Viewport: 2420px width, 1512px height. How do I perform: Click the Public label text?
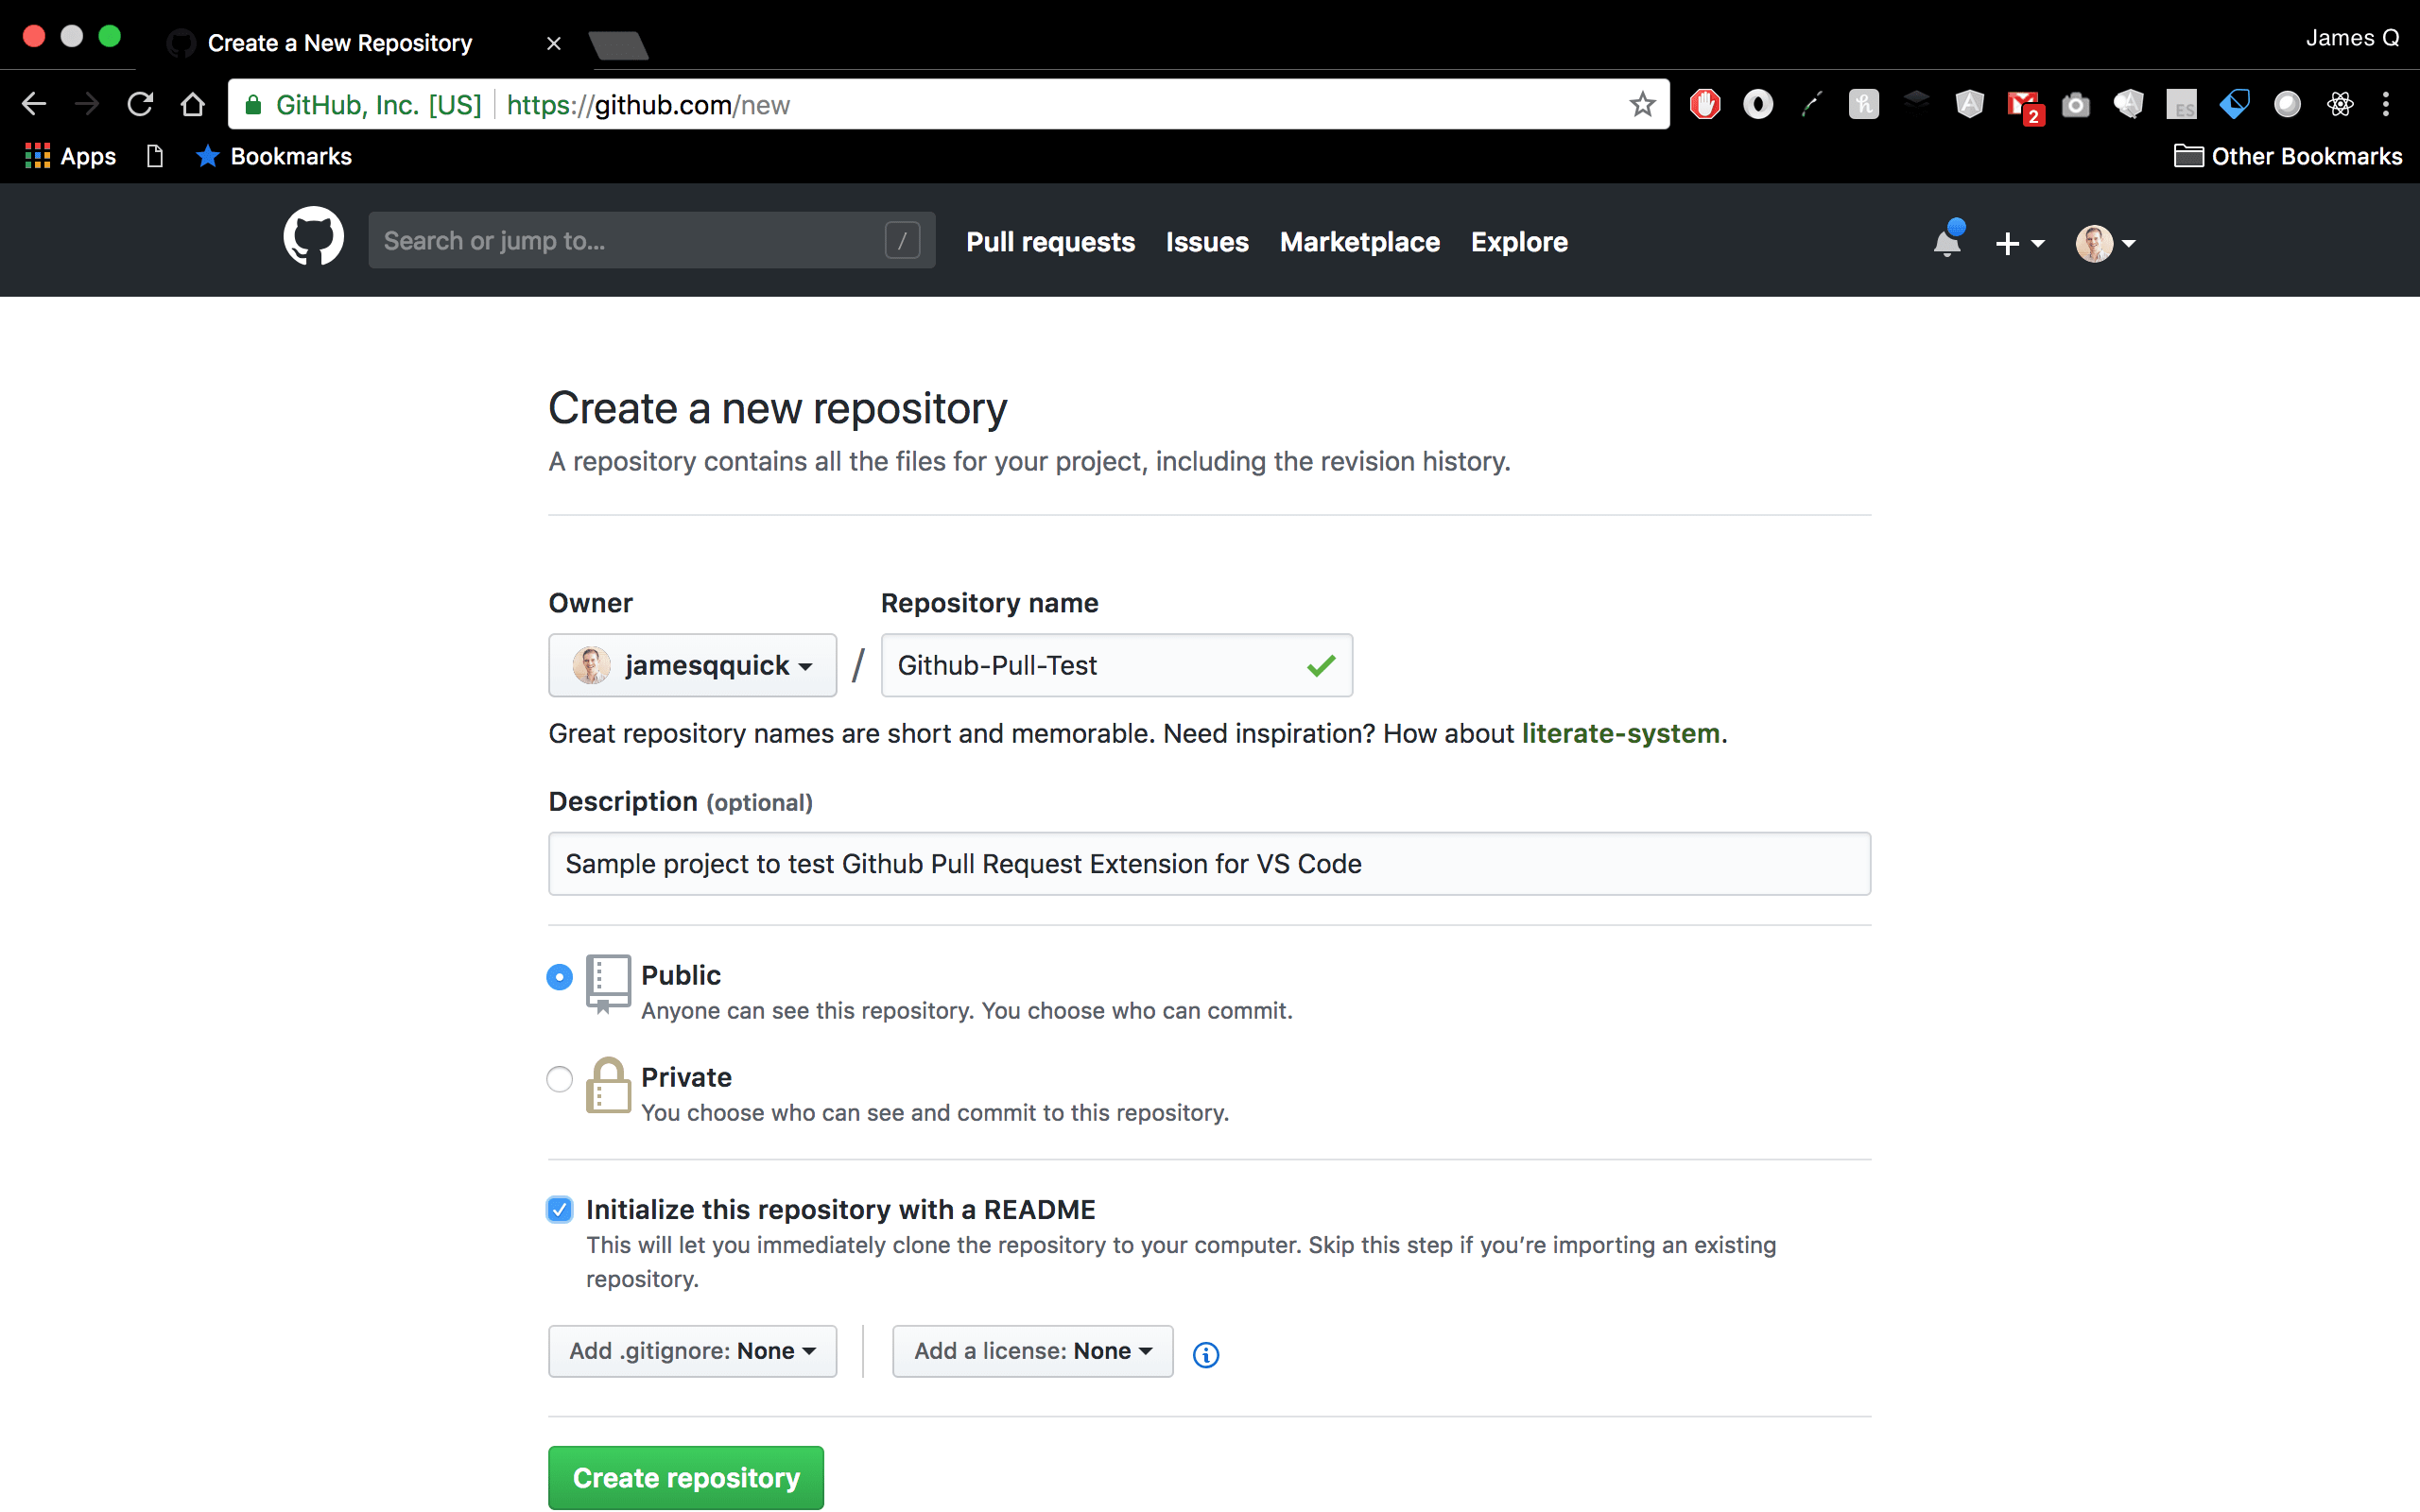click(x=680, y=975)
